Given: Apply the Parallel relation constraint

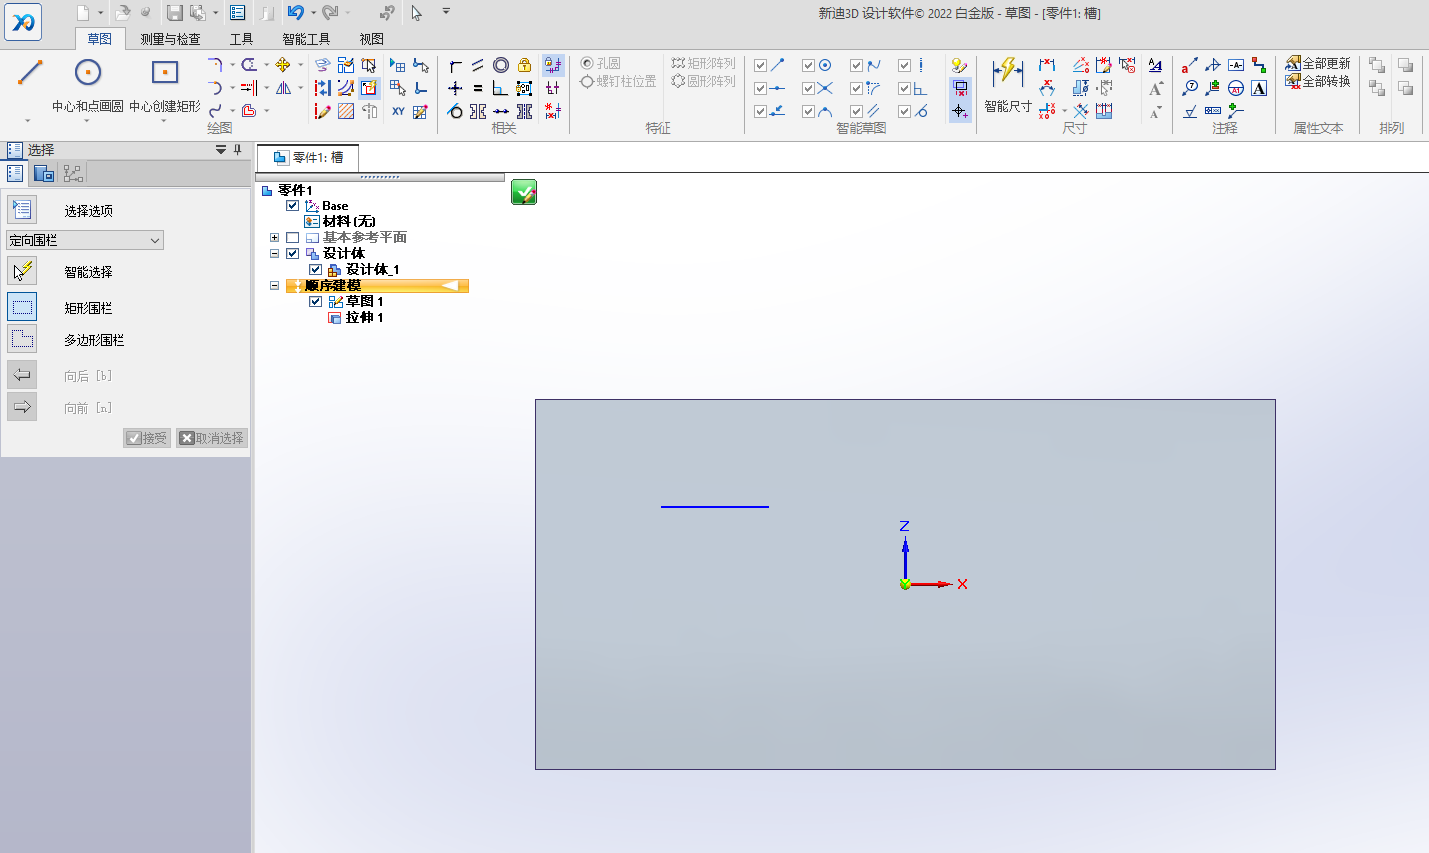Looking at the screenshot, I should 477,65.
